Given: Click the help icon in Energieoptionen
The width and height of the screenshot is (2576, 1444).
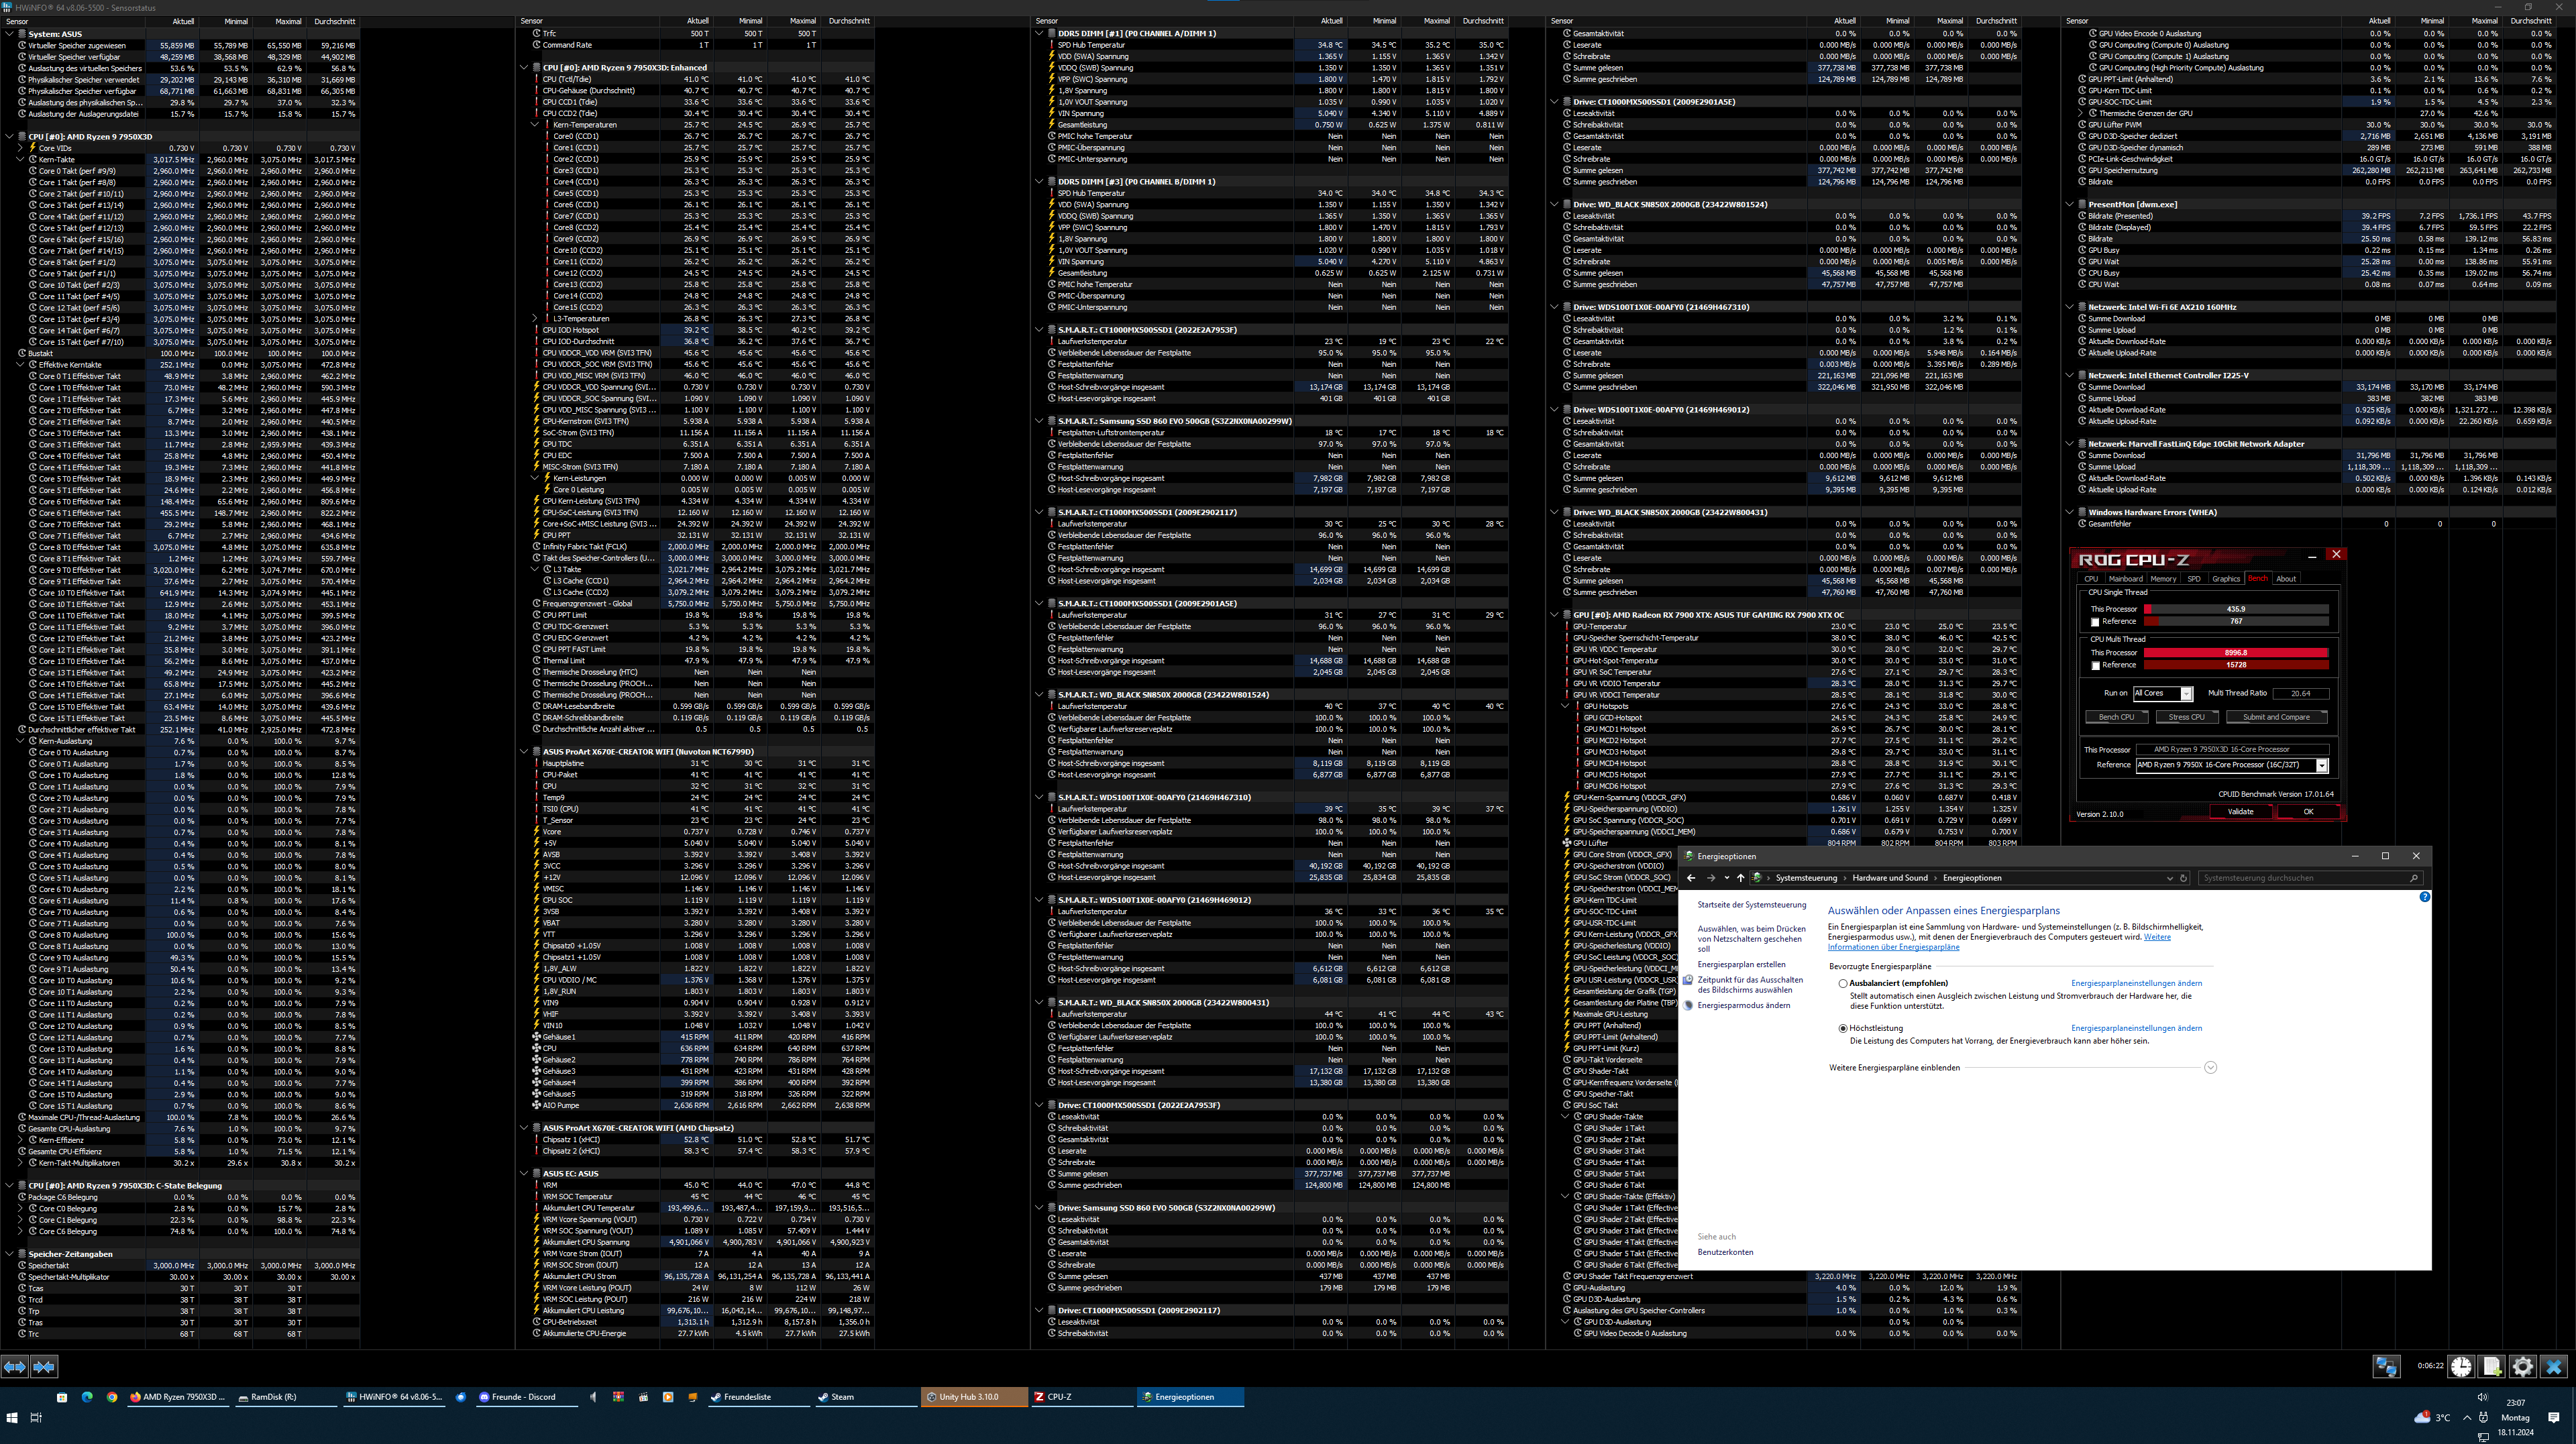Looking at the screenshot, I should tap(2424, 897).
